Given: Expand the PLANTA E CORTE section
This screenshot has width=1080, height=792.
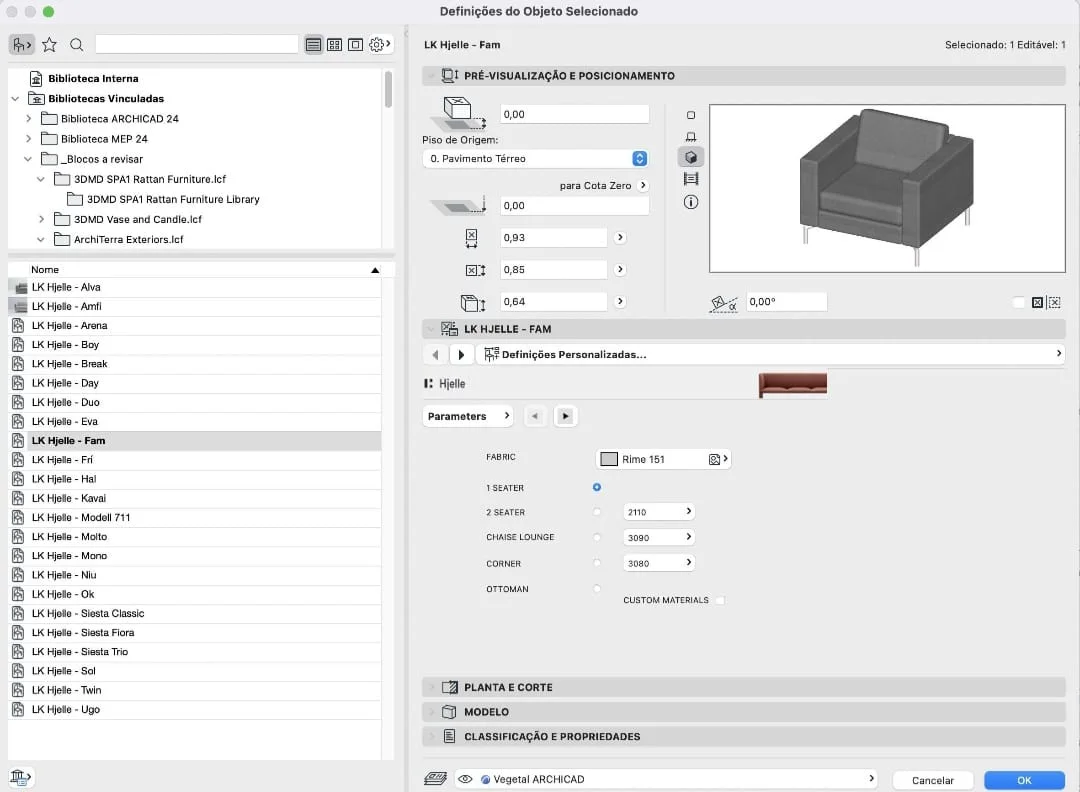Looking at the screenshot, I should [508, 687].
